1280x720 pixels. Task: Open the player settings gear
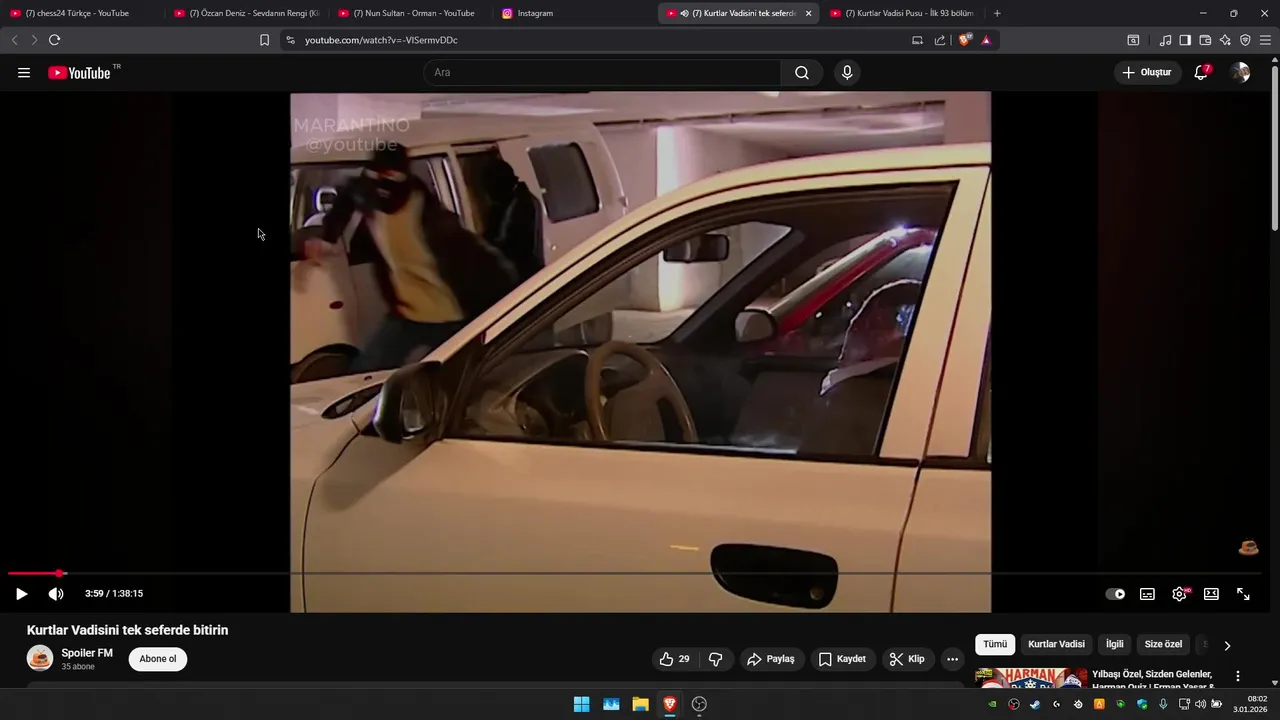pos(1179,594)
